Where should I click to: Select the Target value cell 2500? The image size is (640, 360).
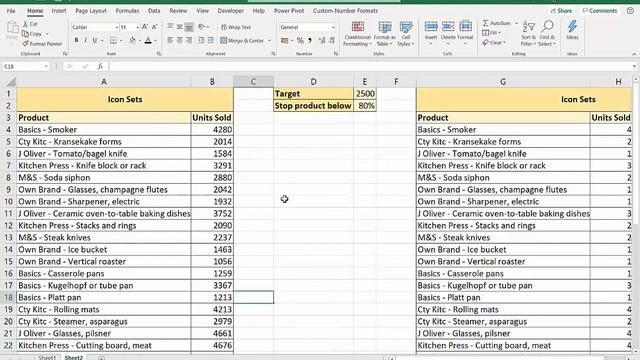click(x=365, y=93)
